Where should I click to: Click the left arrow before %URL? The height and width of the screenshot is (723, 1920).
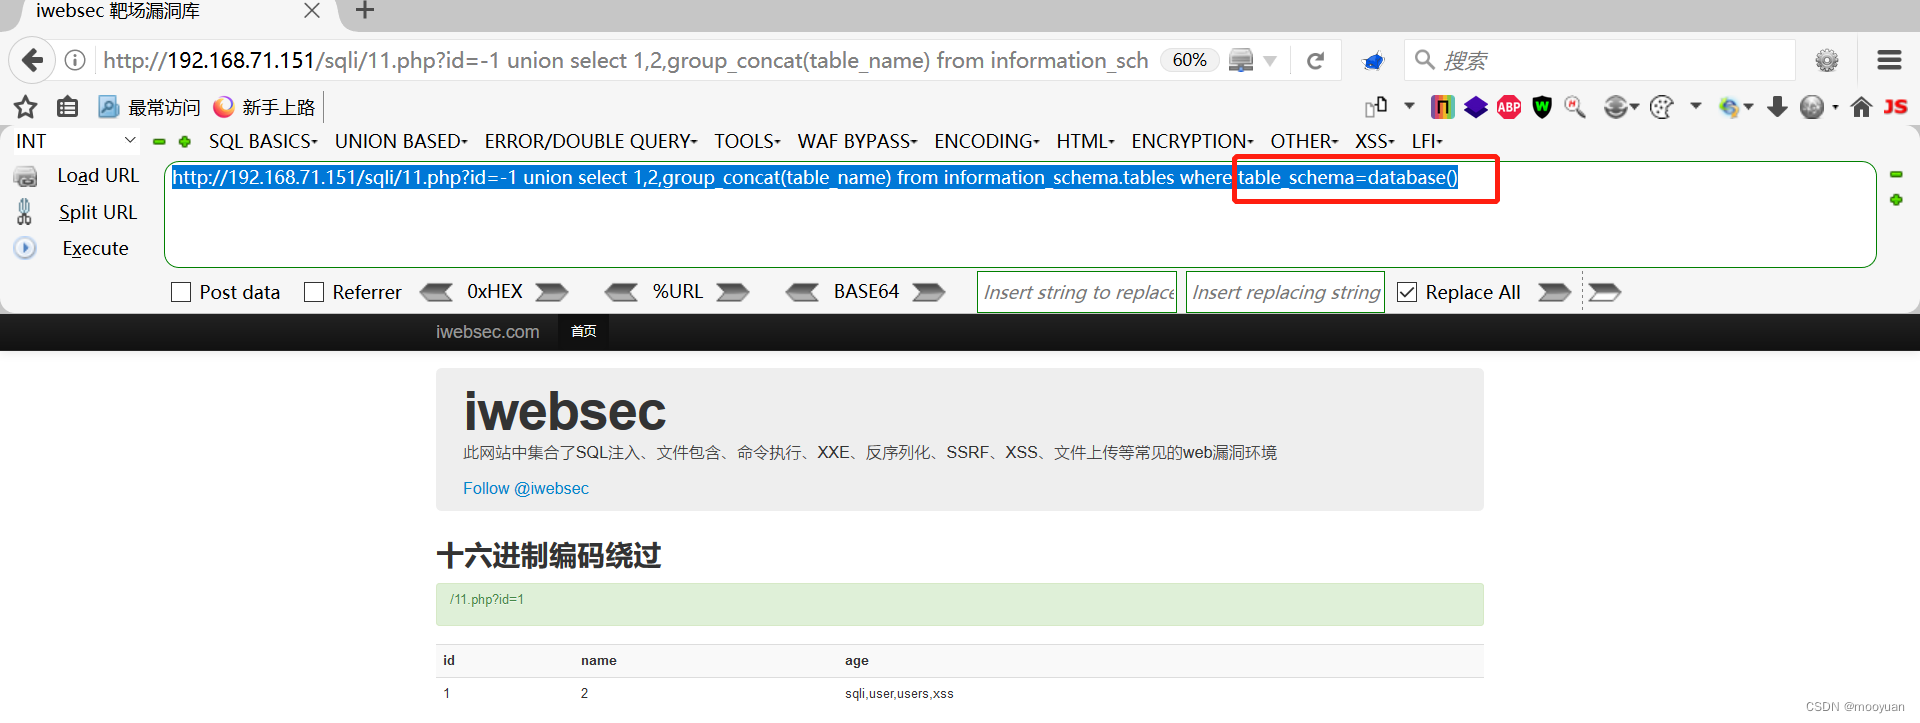621,292
